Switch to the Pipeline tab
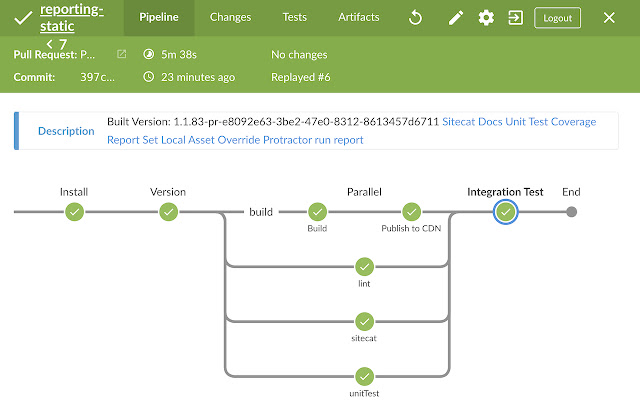640x400 pixels. click(x=159, y=18)
